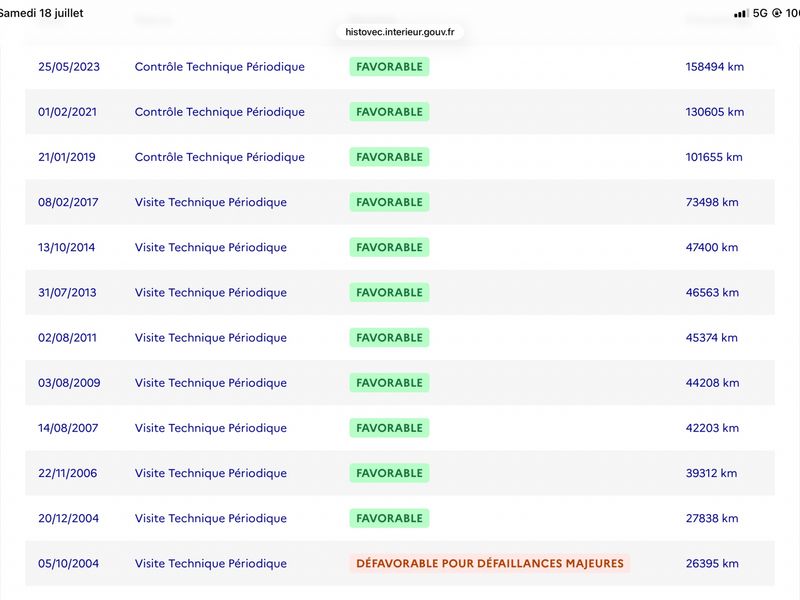Click the 46563 km mileage value
This screenshot has height=600, width=800.
712,292
